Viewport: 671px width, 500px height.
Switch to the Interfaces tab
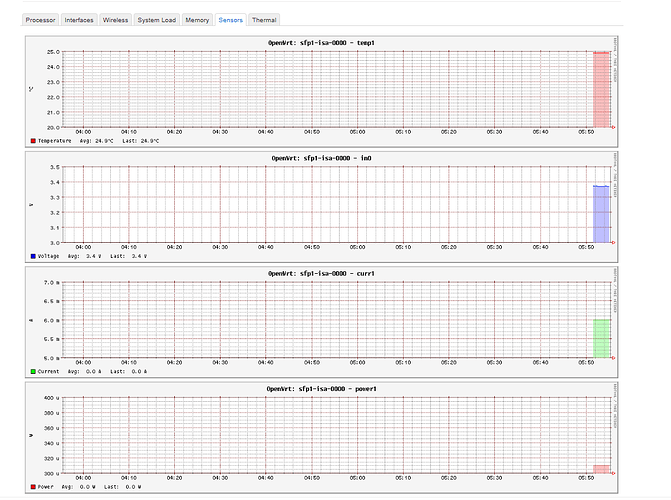[x=81, y=19]
